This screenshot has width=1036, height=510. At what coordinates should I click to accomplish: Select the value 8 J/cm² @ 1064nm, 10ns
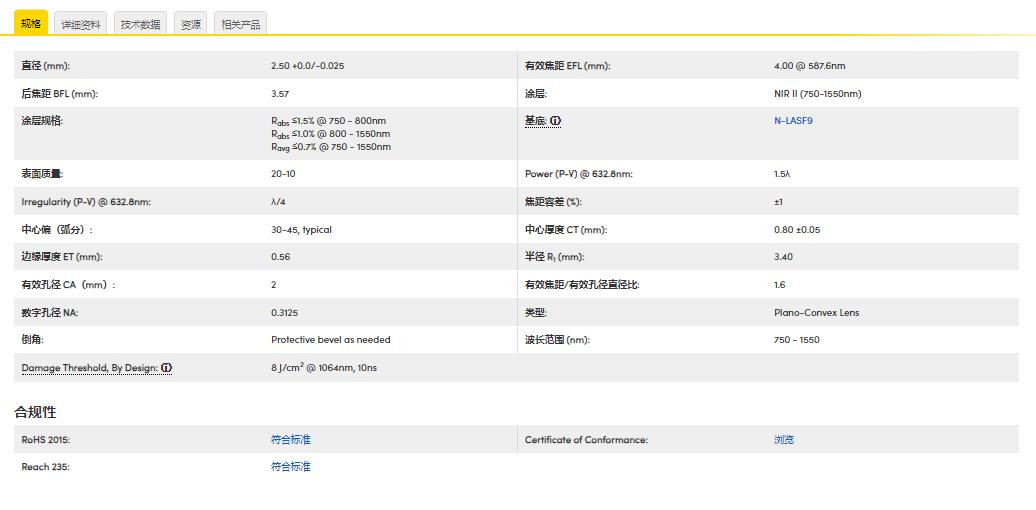click(324, 367)
